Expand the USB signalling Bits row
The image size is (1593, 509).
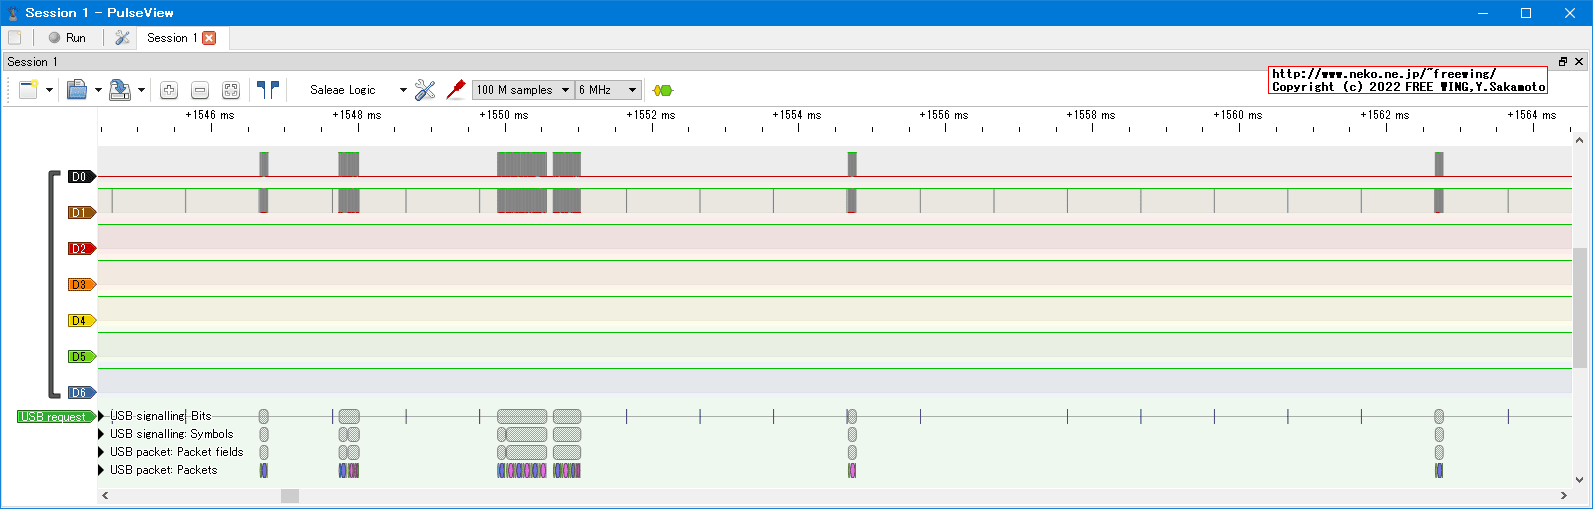click(x=101, y=416)
